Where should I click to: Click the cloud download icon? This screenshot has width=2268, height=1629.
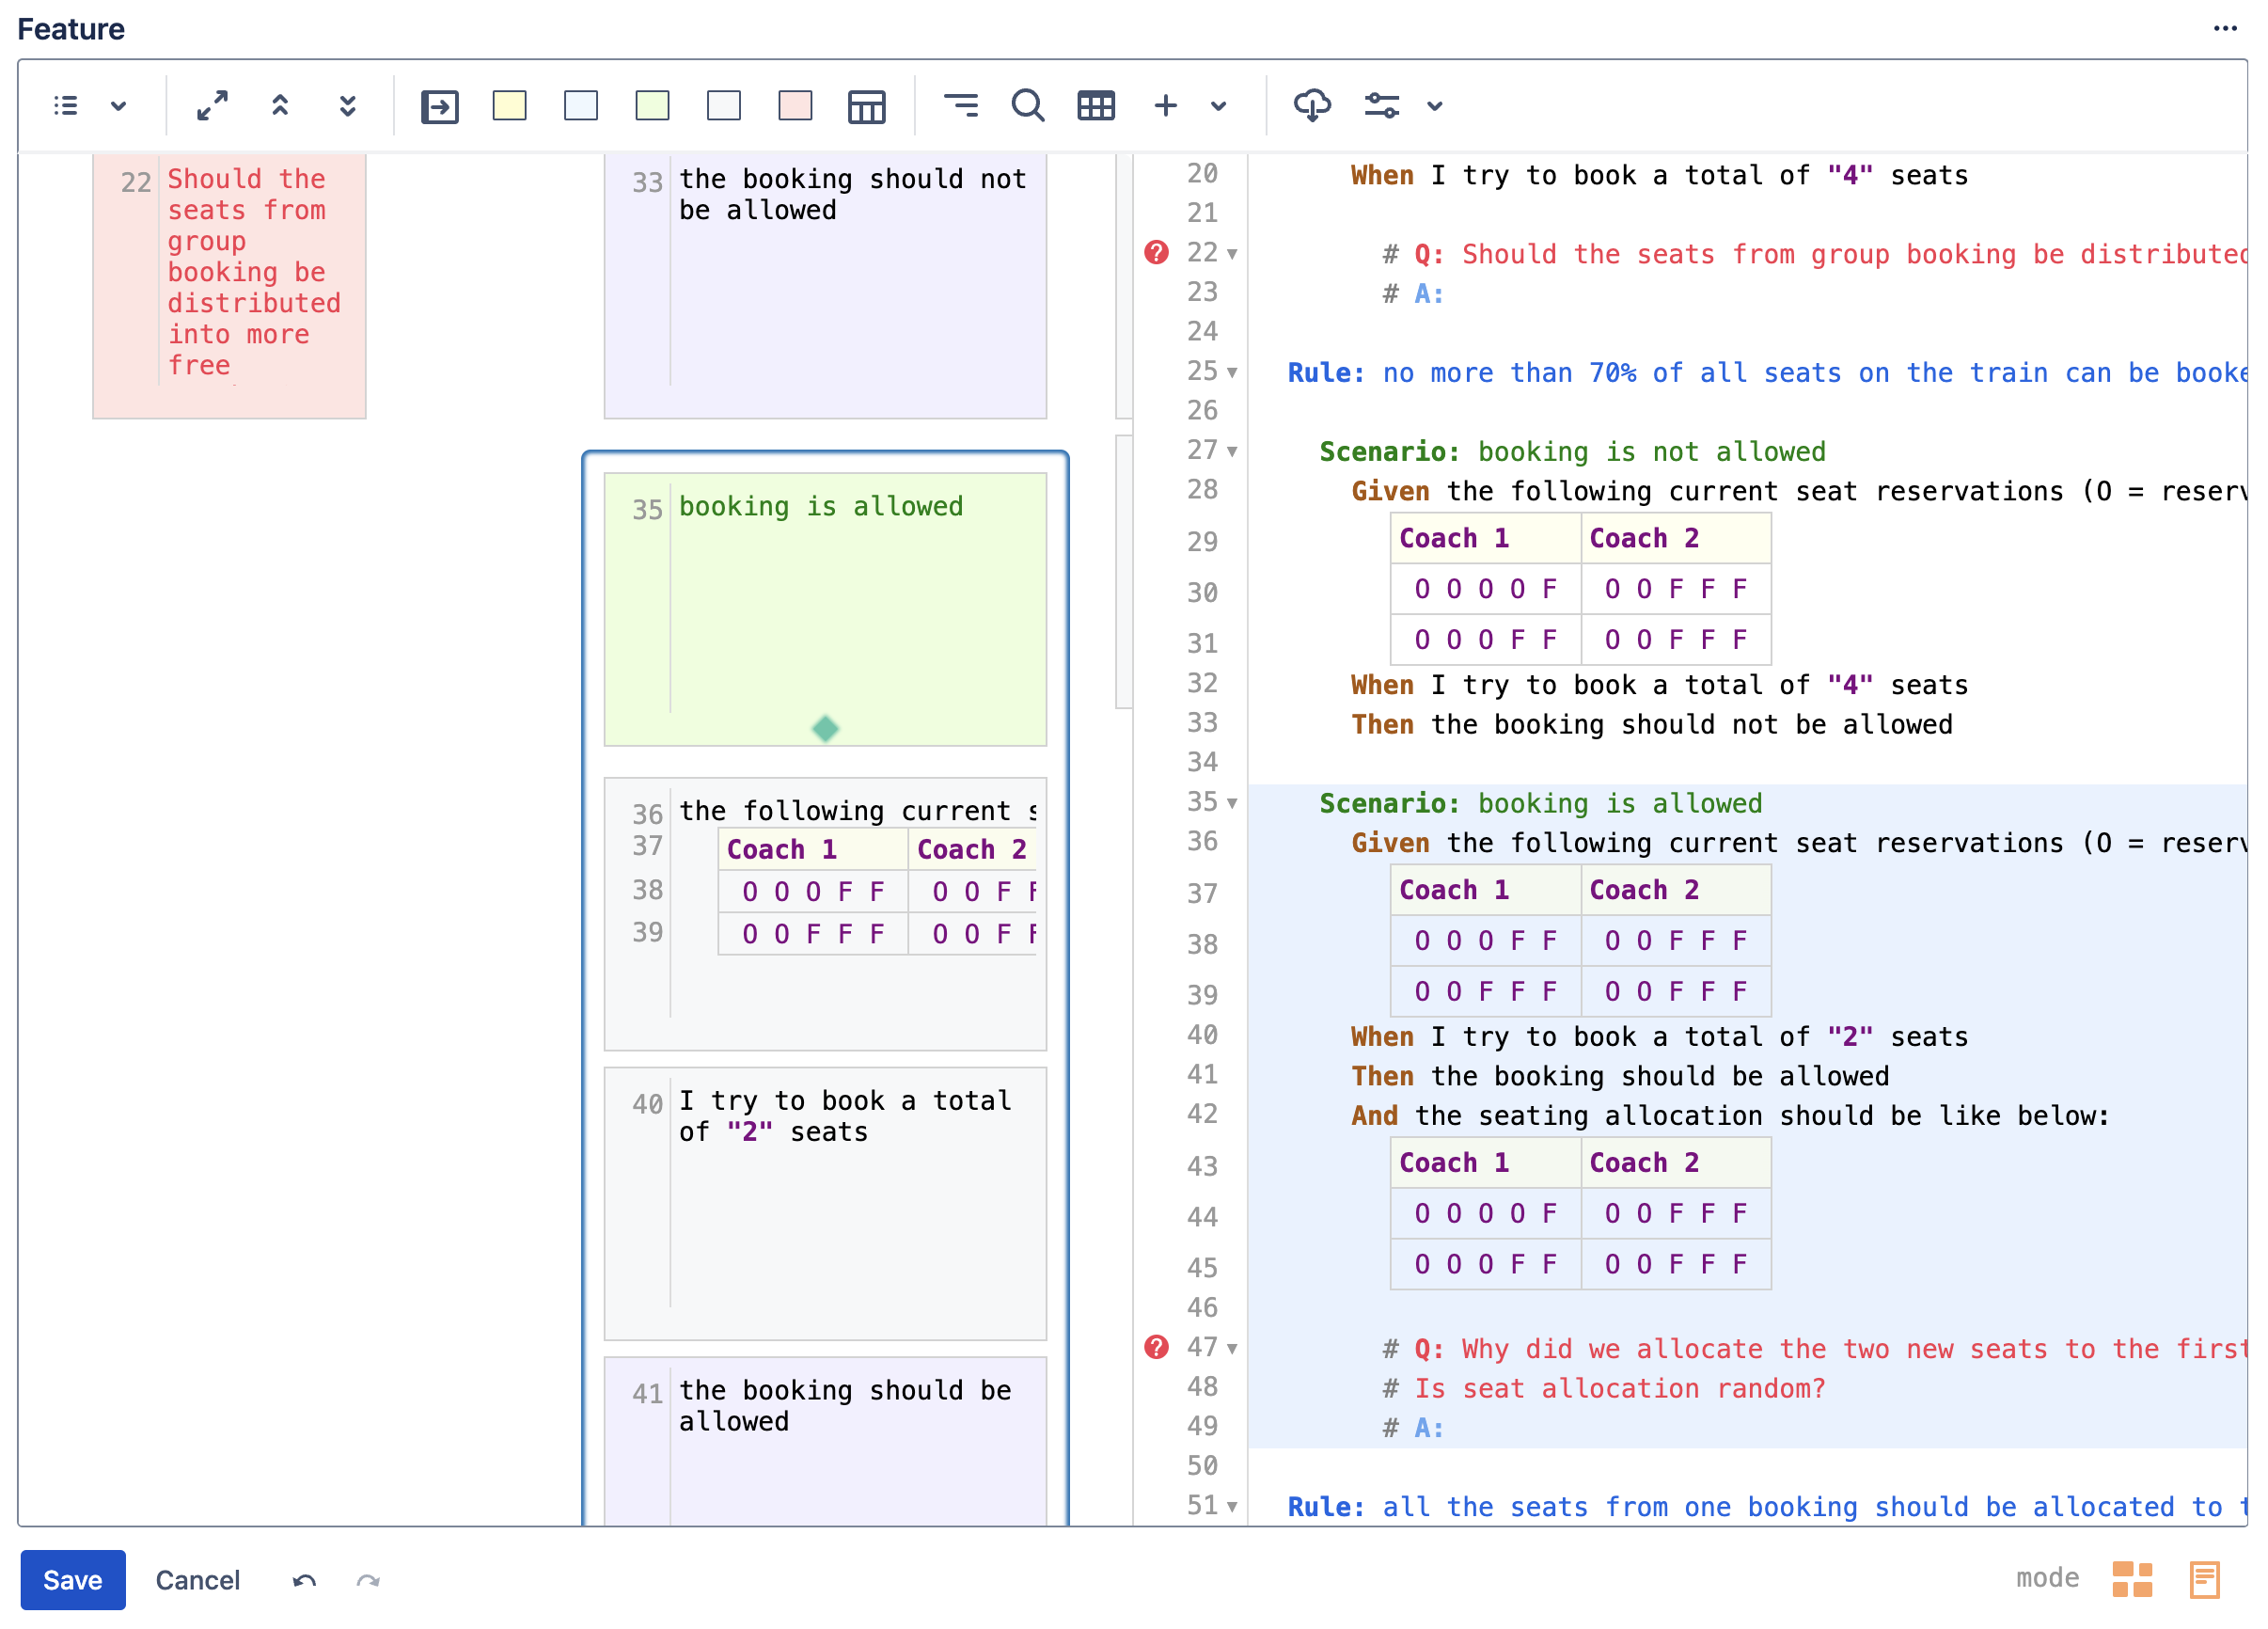[x=1312, y=105]
